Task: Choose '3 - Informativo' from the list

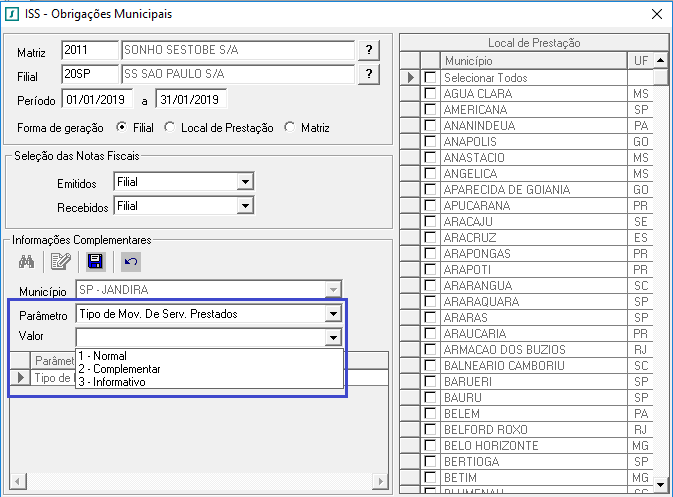Action: point(112,382)
